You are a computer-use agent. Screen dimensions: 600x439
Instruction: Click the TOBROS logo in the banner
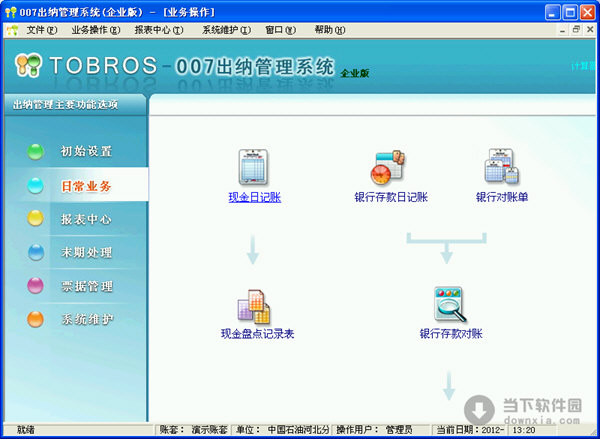(x=86, y=65)
